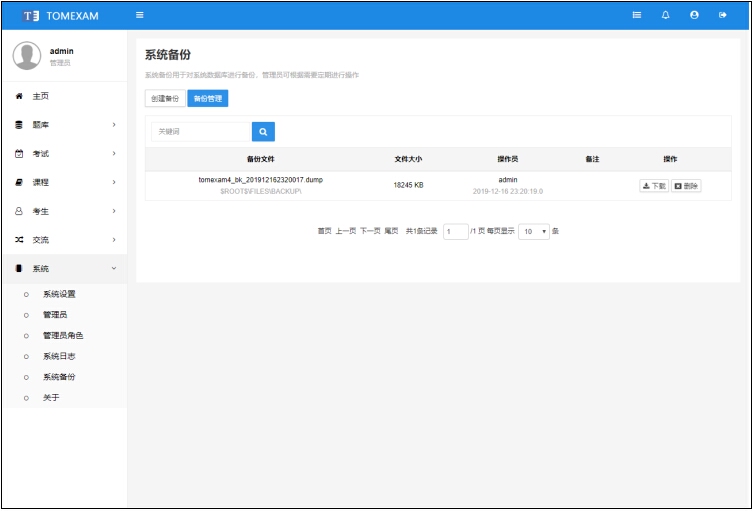
Task: Click the 备份文件 column header
Action: [x=260, y=159]
